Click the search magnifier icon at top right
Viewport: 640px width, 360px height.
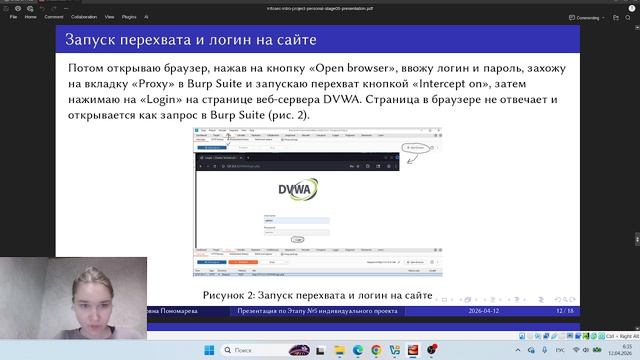(628, 18)
